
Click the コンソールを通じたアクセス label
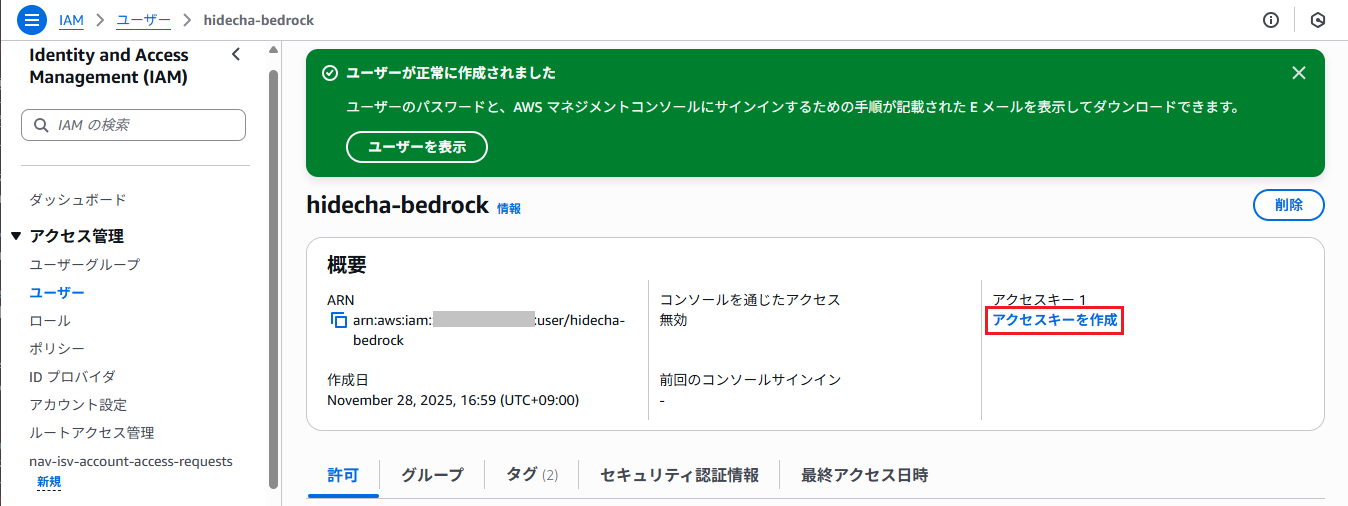coord(750,300)
